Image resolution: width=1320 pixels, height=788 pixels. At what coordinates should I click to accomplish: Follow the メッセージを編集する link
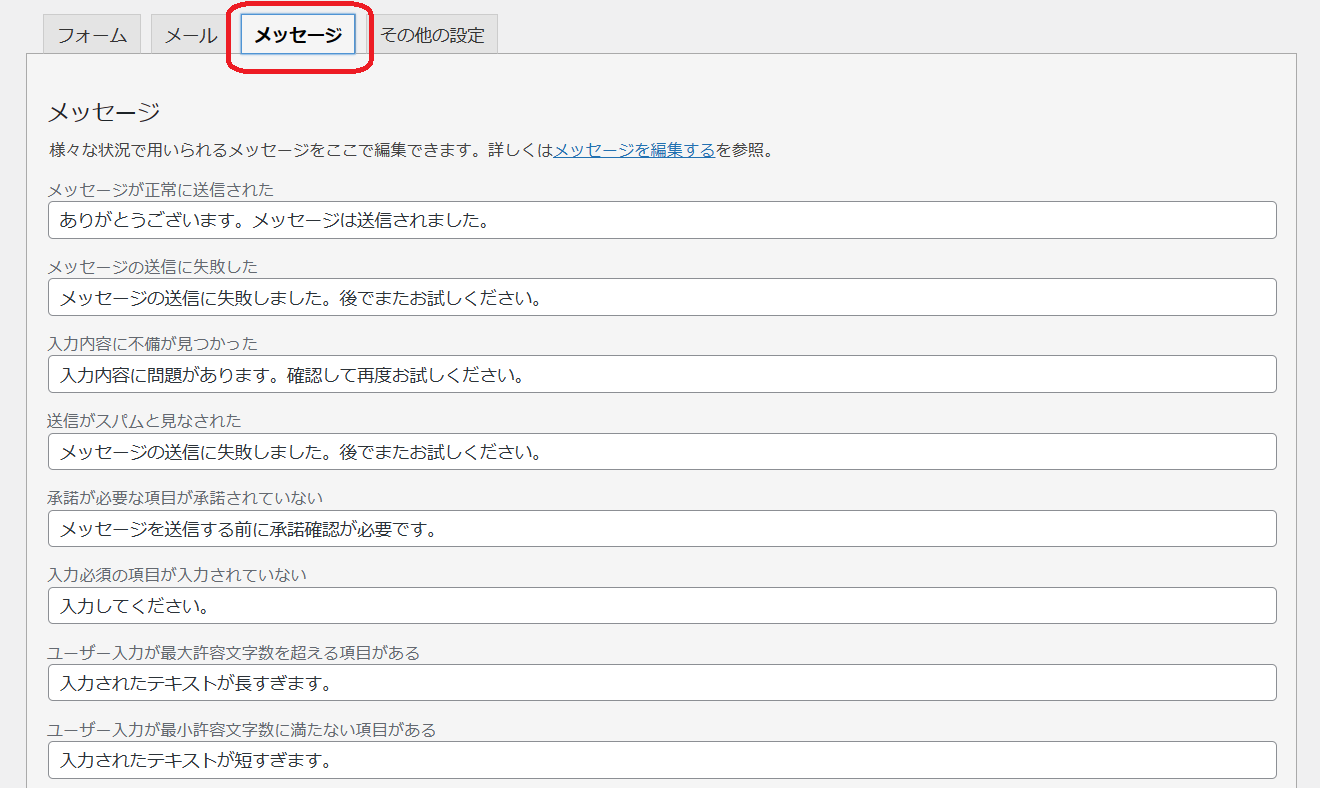coord(634,151)
